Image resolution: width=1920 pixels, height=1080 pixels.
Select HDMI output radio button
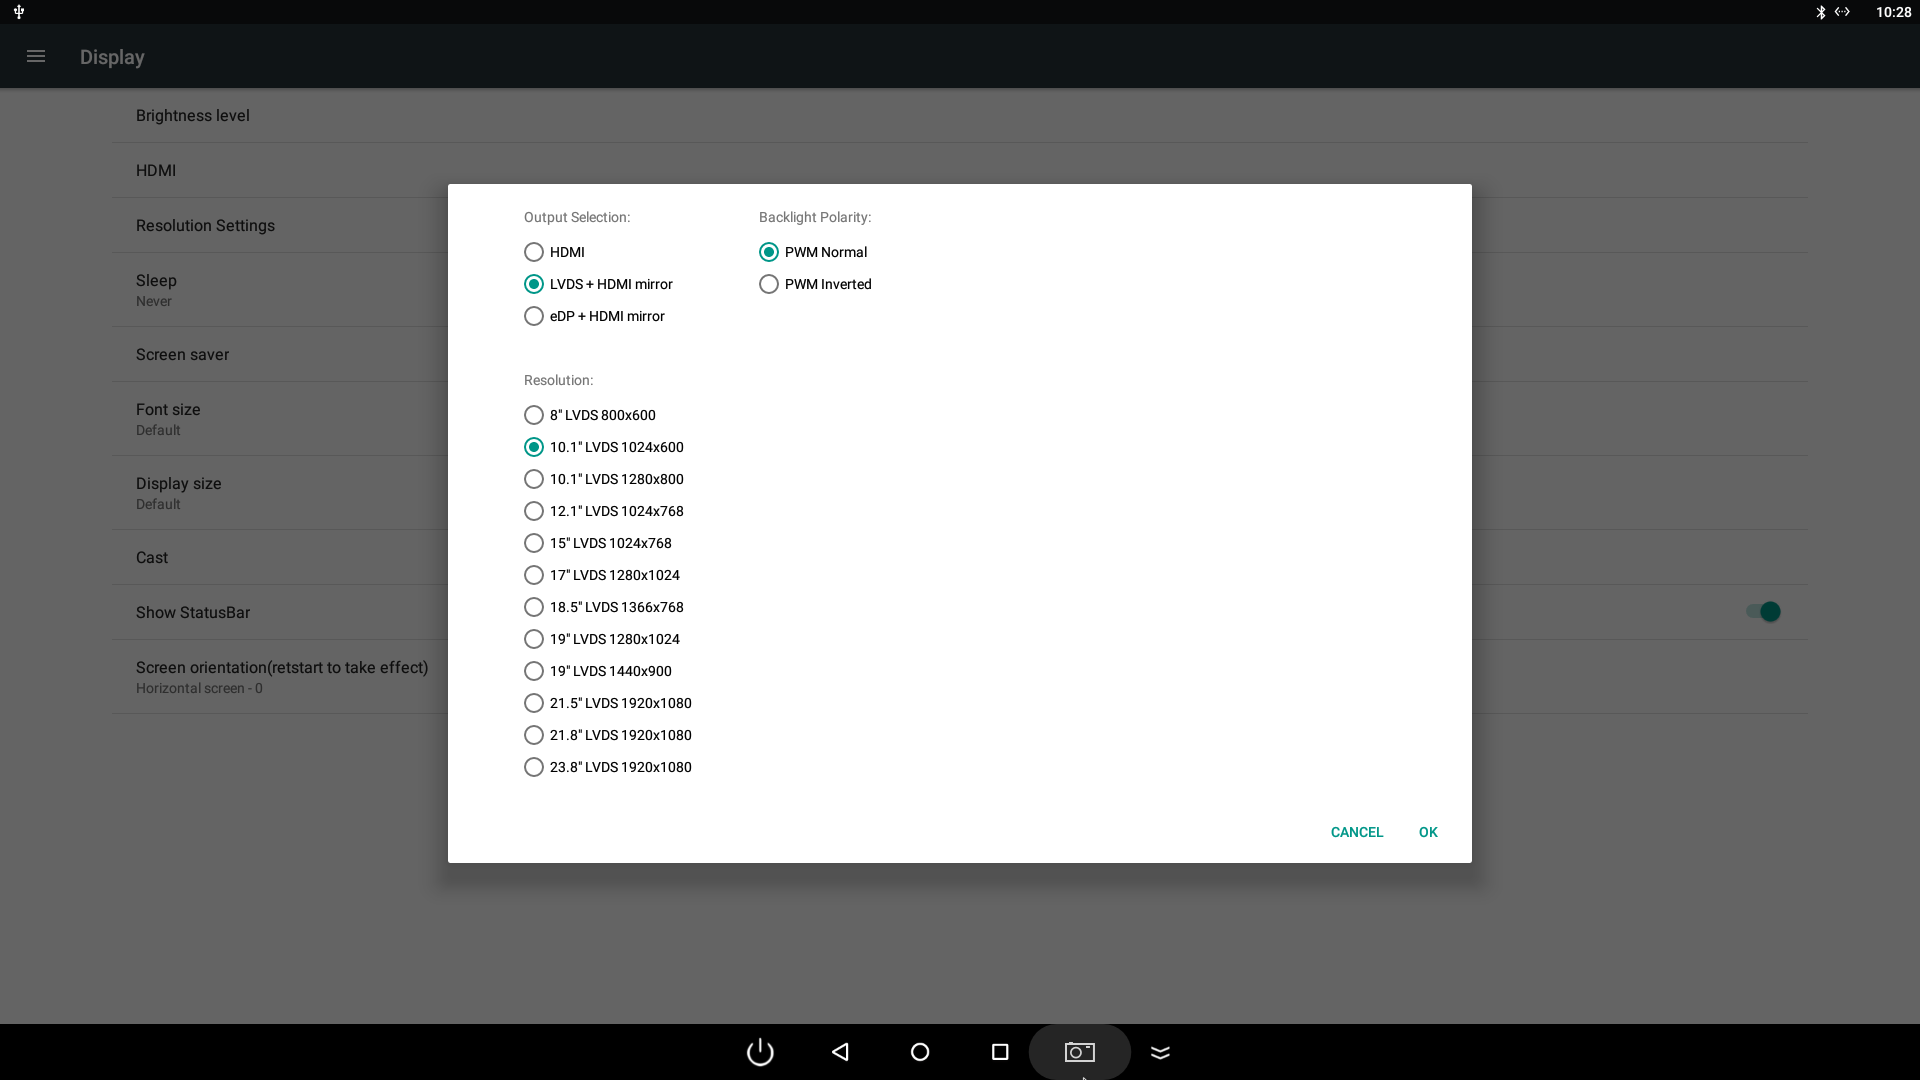click(534, 252)
